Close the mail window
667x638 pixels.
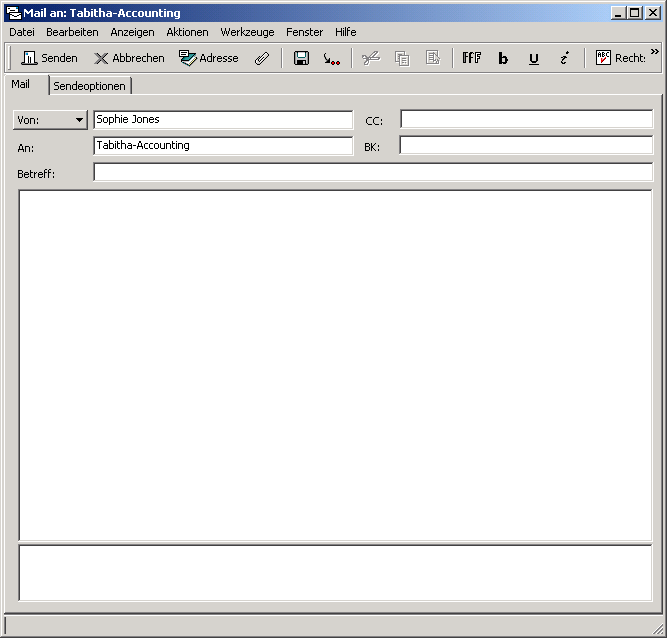pyautogui.click(x=653, y=13)
